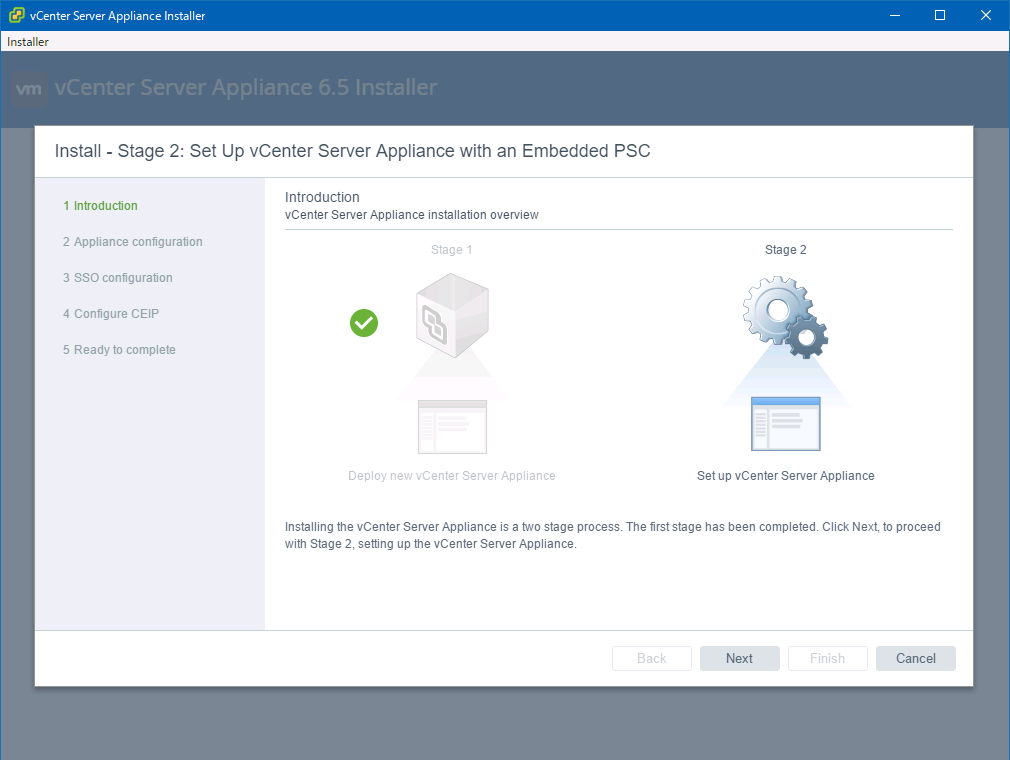The image size is (1010, 760).
Task: Click 'Set up vCenter Server Appliance' caption
Action: [x=786, y=476]
